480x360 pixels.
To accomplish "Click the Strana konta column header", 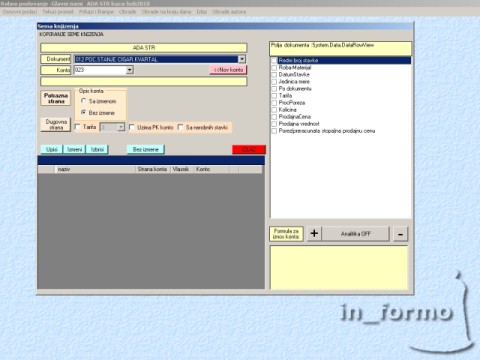I will 152,169.
